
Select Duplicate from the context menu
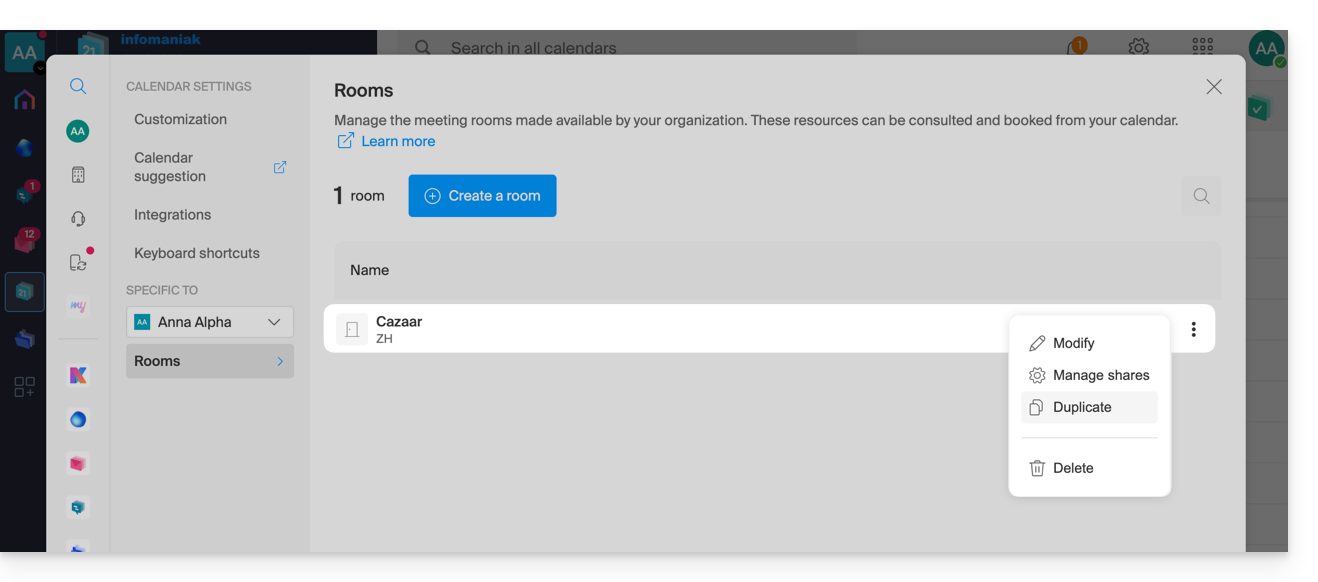(1082, 407)
